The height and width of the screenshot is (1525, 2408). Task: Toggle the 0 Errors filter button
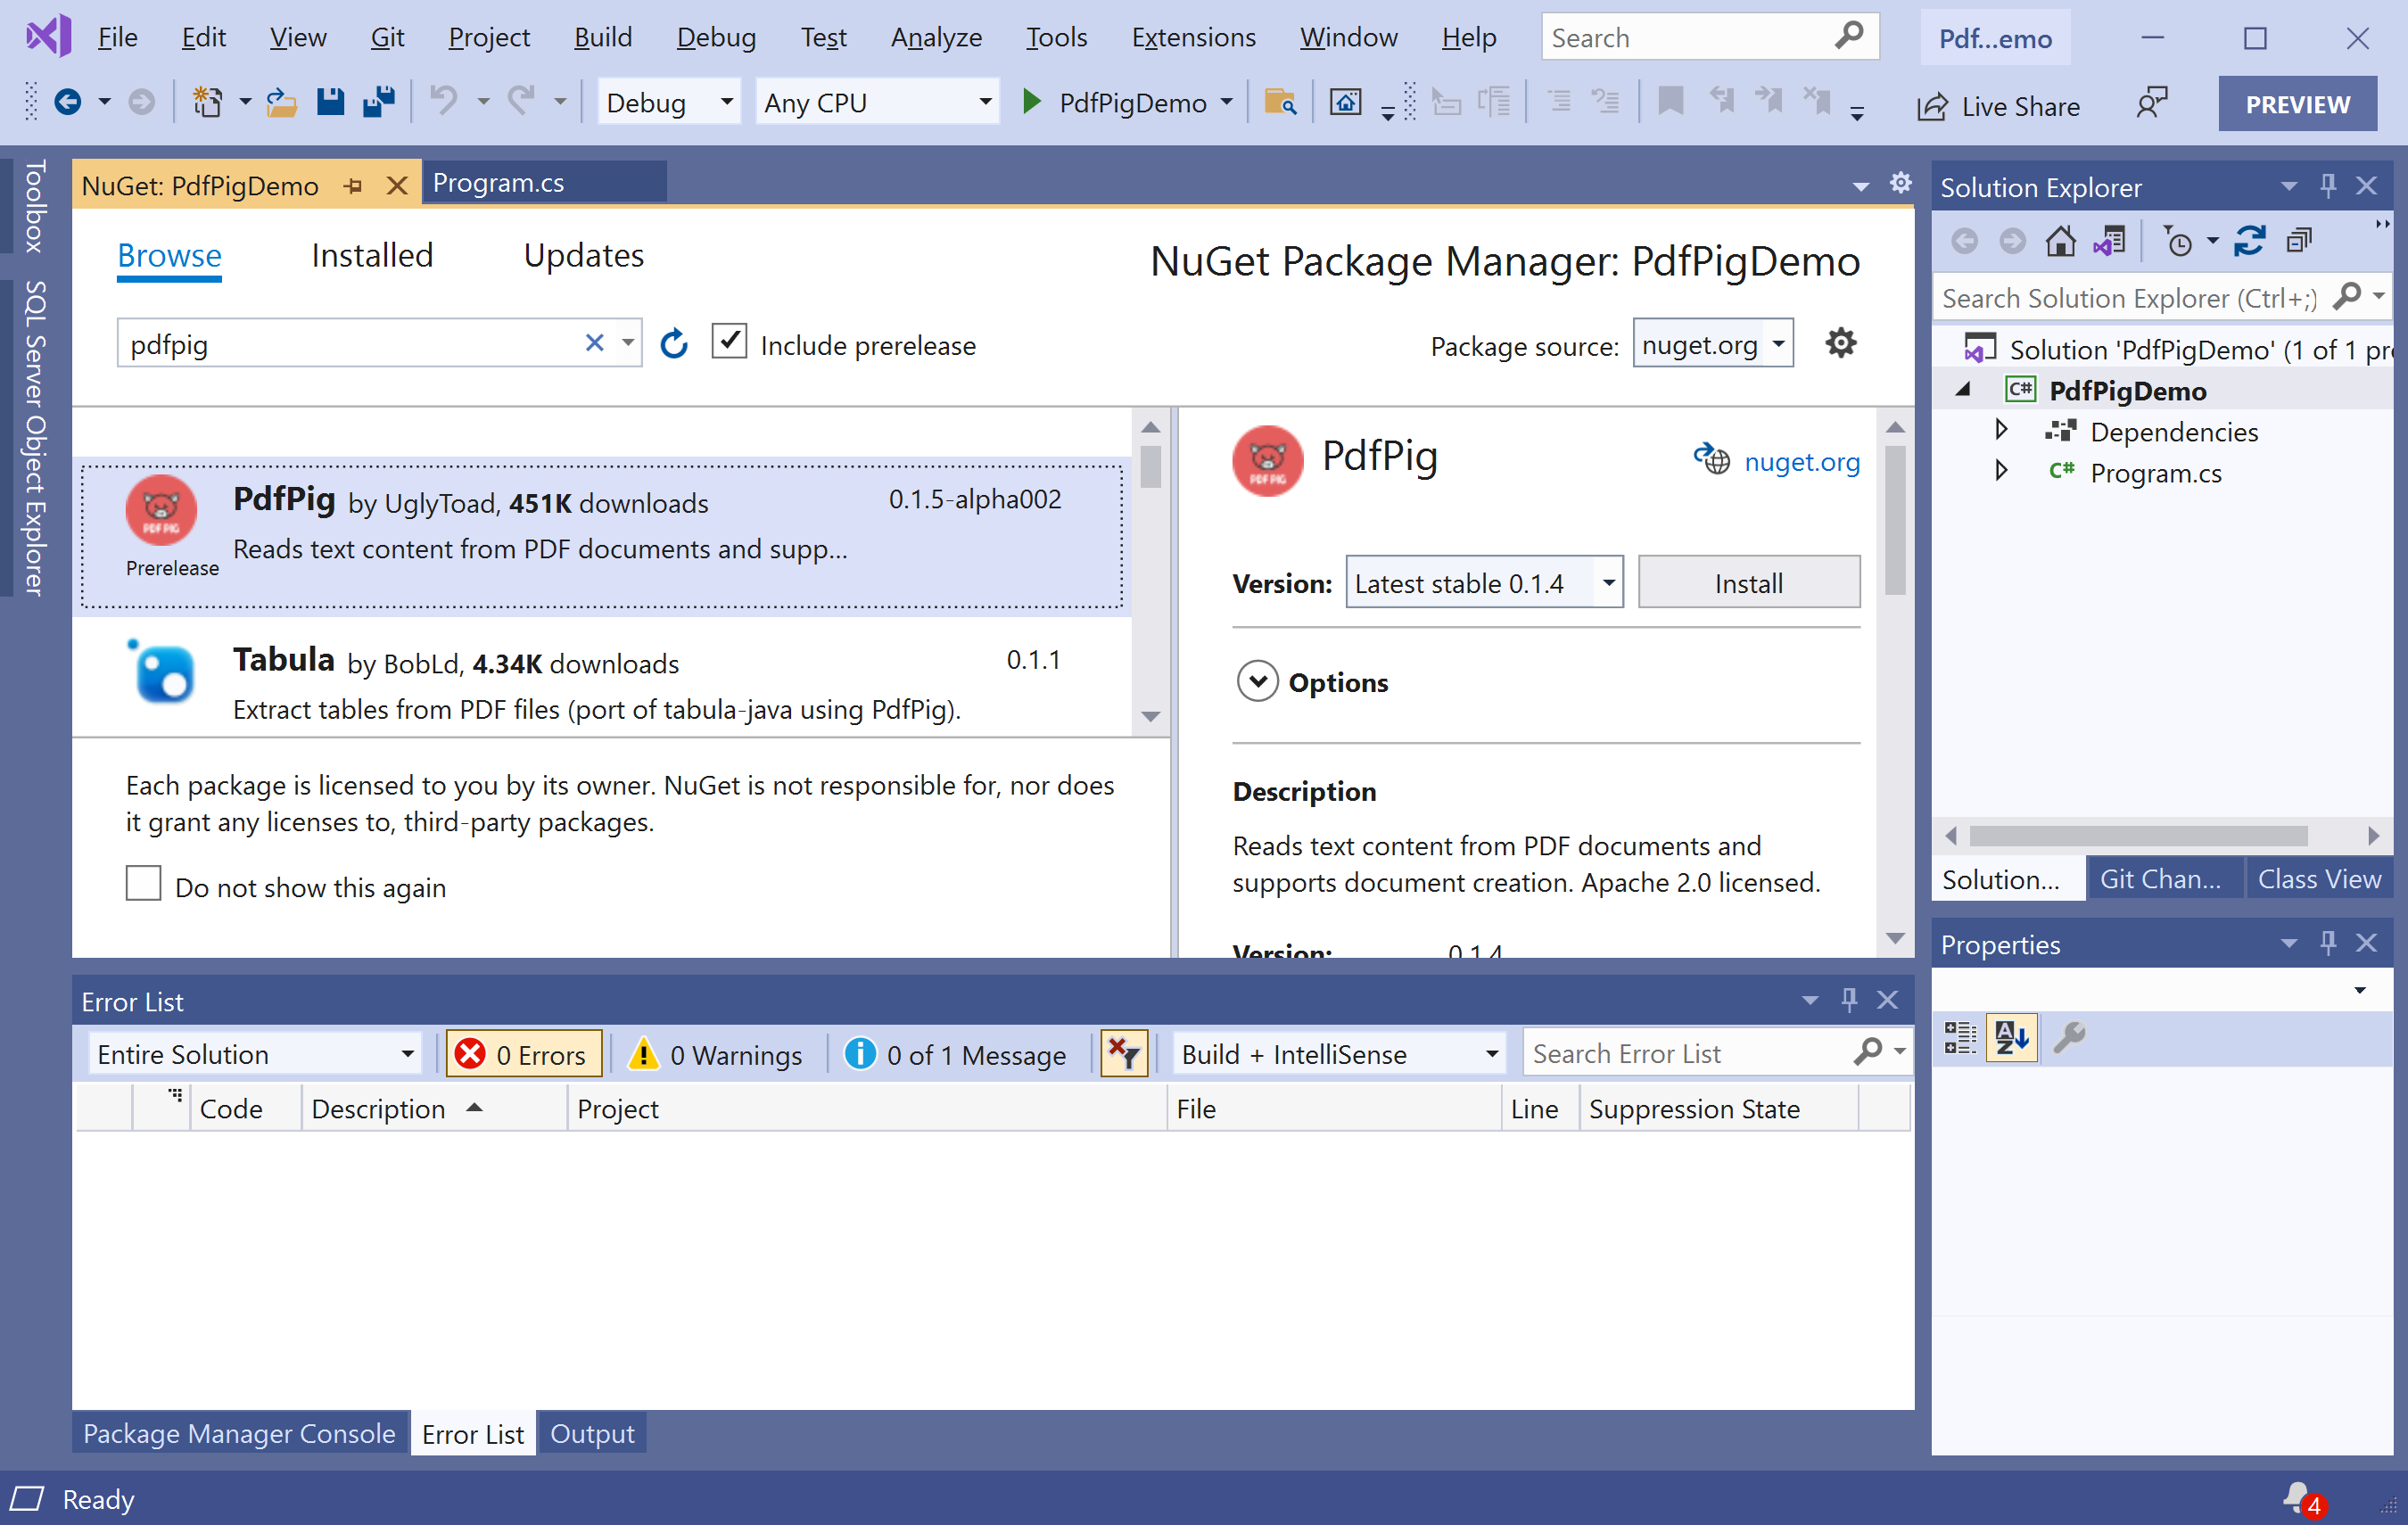tap(523, 1054)
